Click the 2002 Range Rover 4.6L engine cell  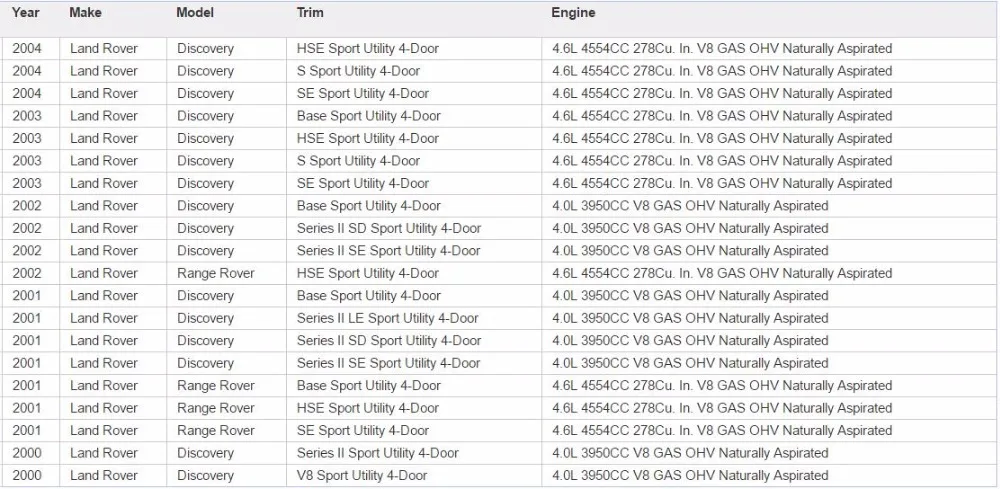coord(722,273)
